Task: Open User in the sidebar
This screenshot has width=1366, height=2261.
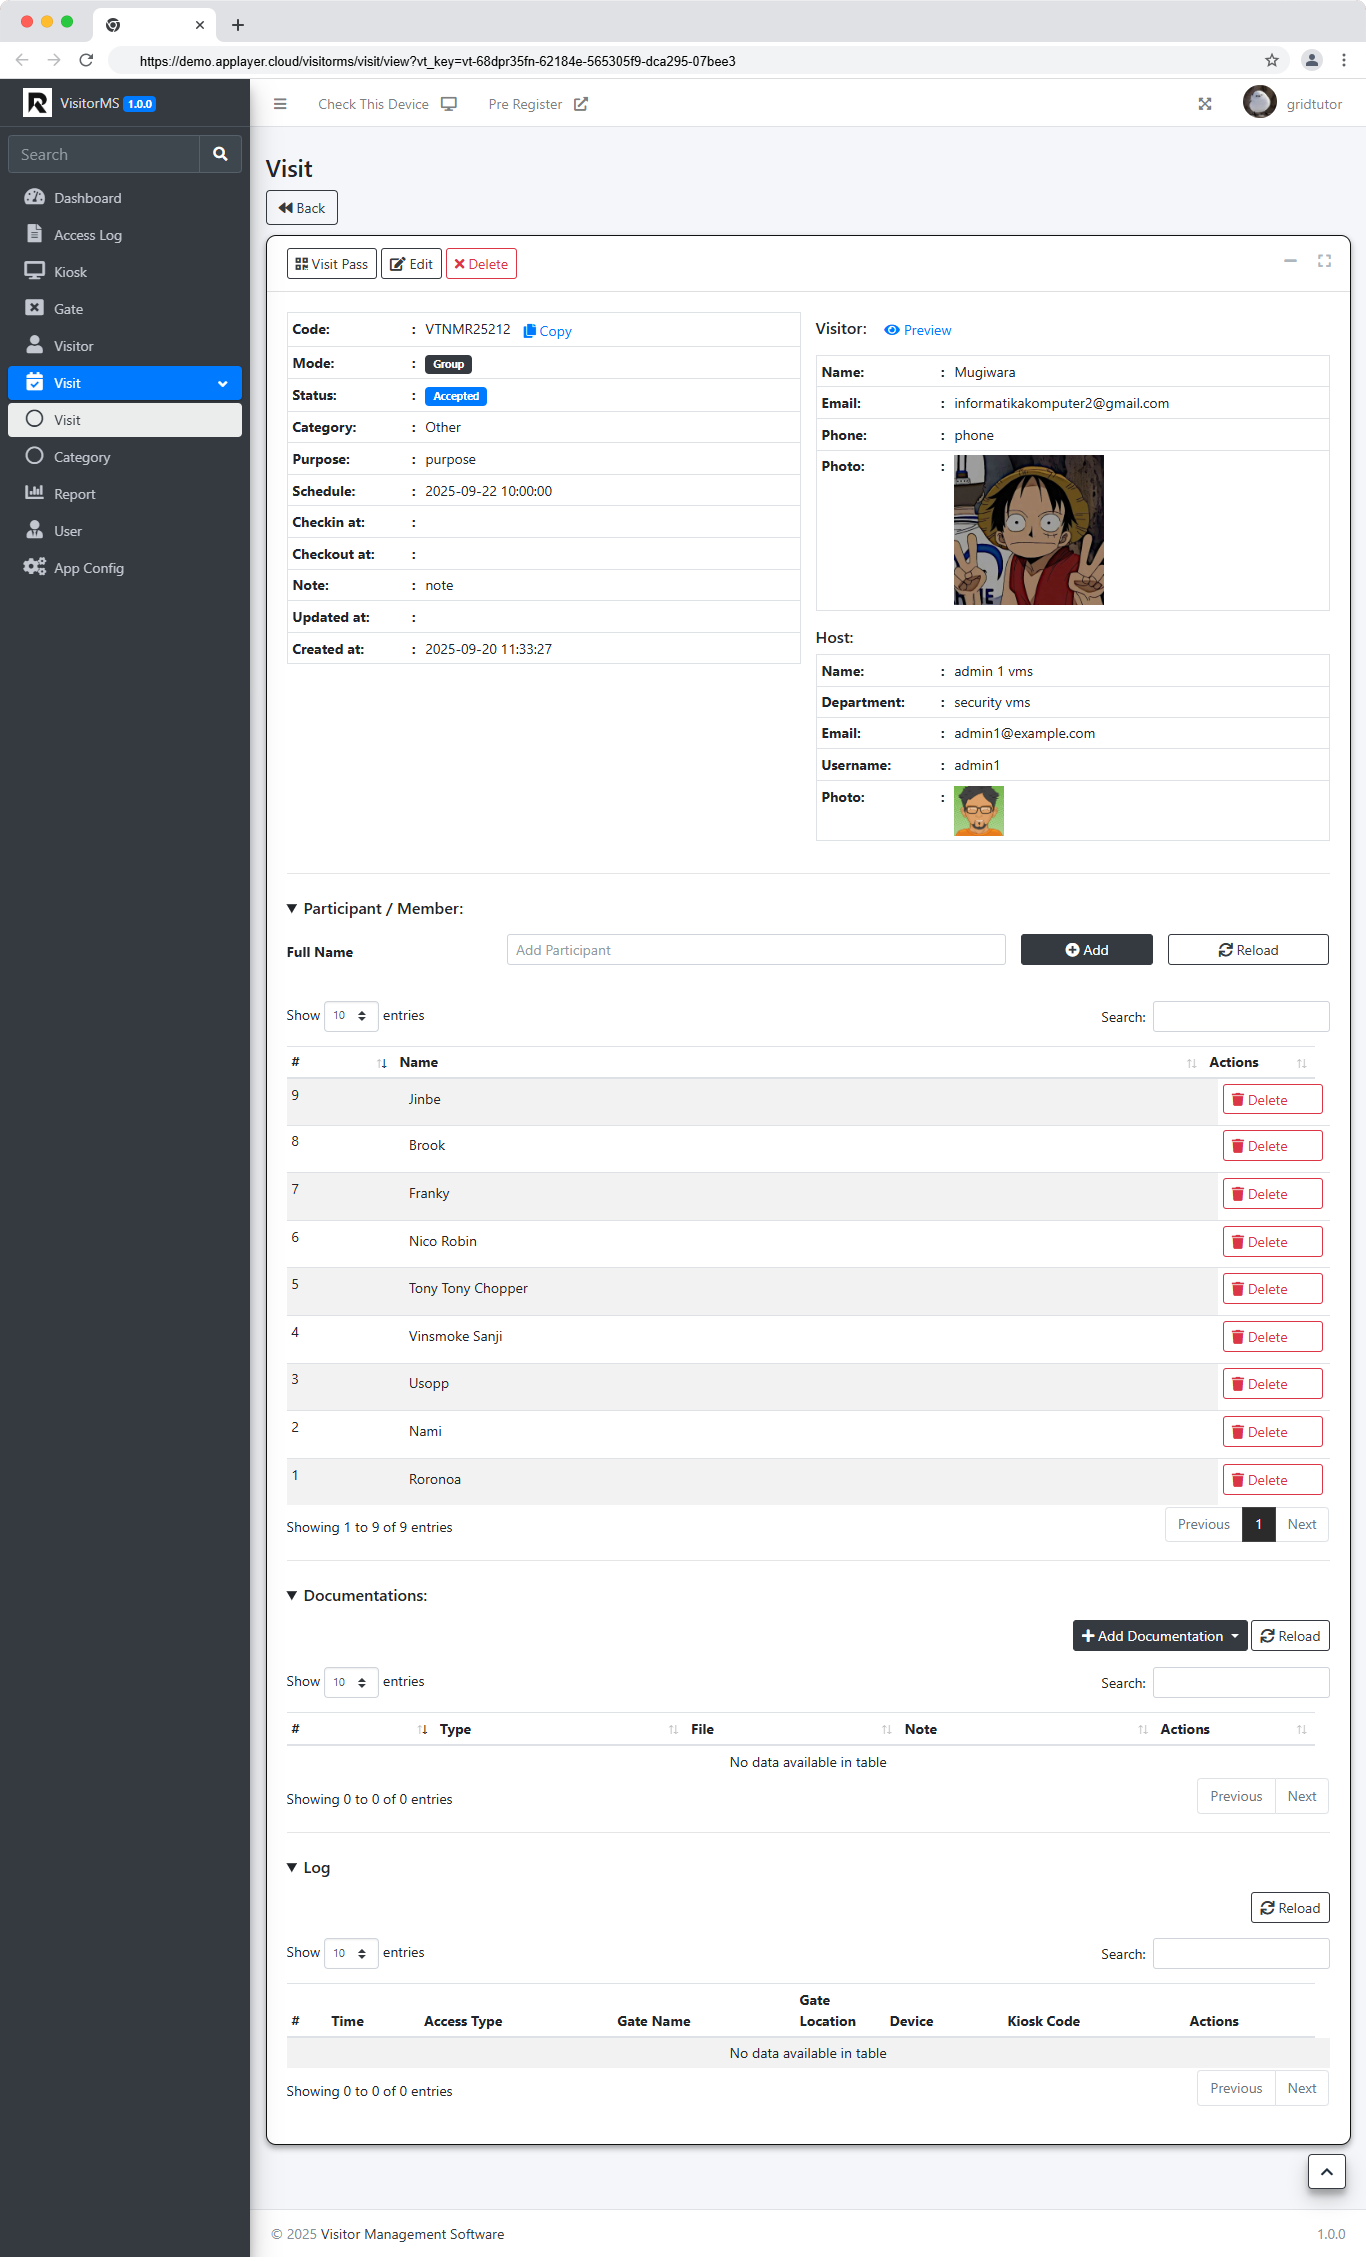Action: 125,531
